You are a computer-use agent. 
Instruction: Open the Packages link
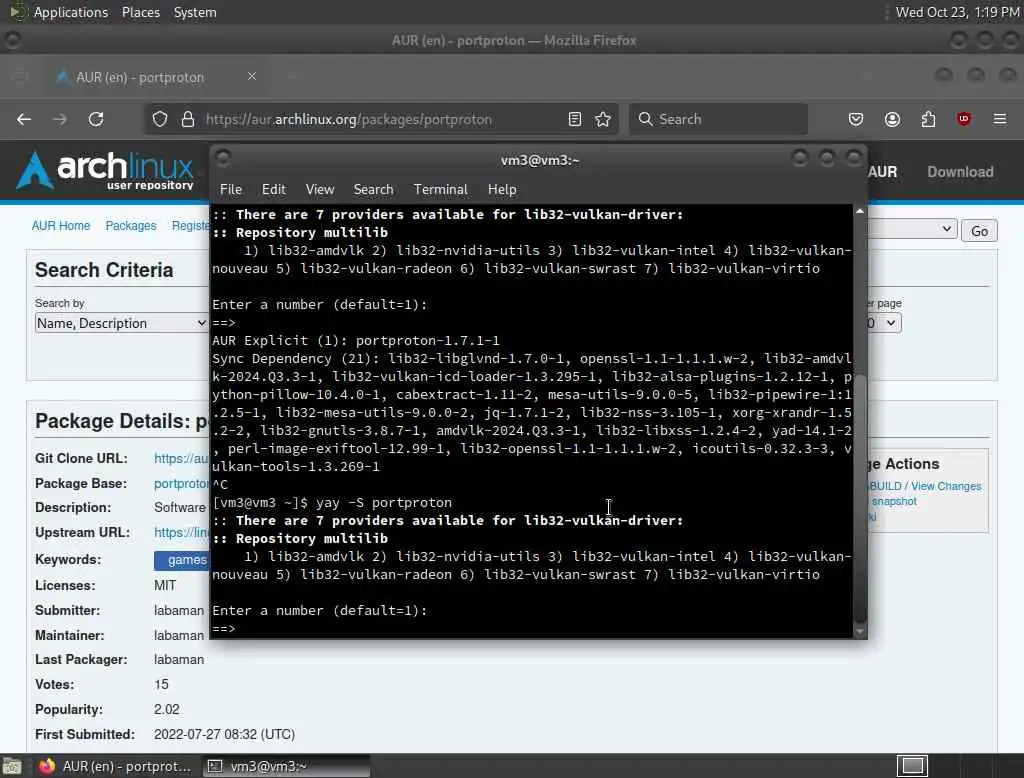coord(131,225)
